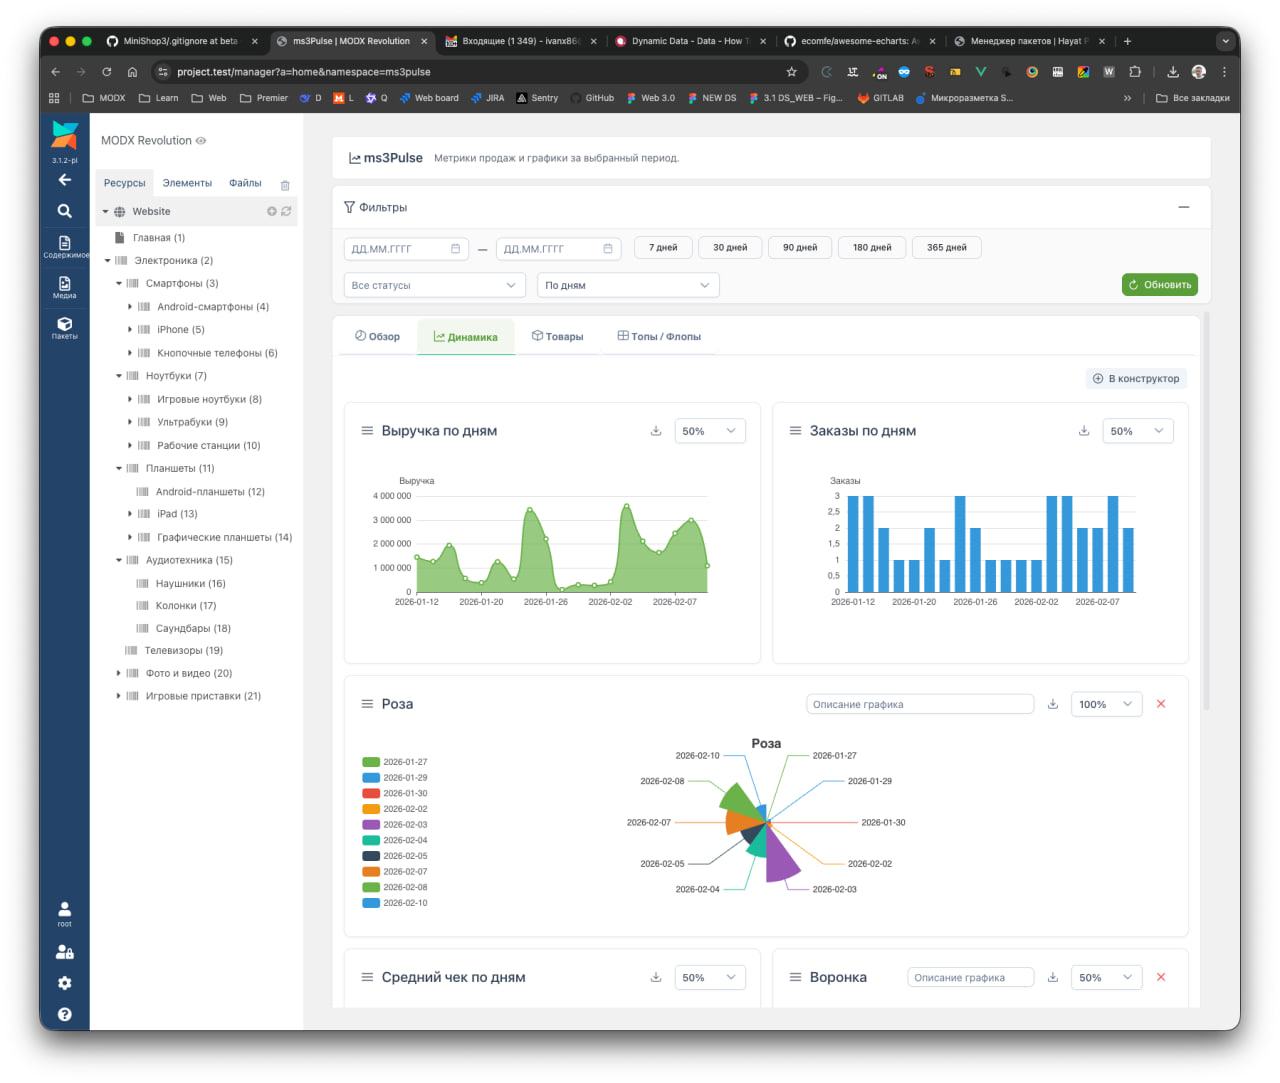
Task: Toggle the 2026-02-03 legend entry
Action: pyautogui.click(x=395, y=825)
